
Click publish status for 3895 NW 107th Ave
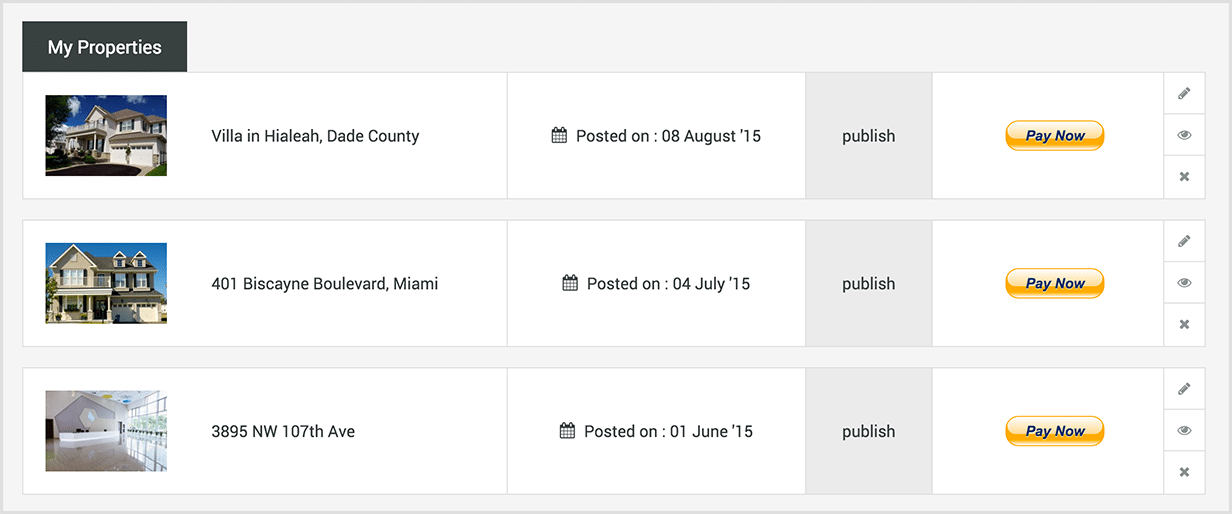(x=868, y=431)
